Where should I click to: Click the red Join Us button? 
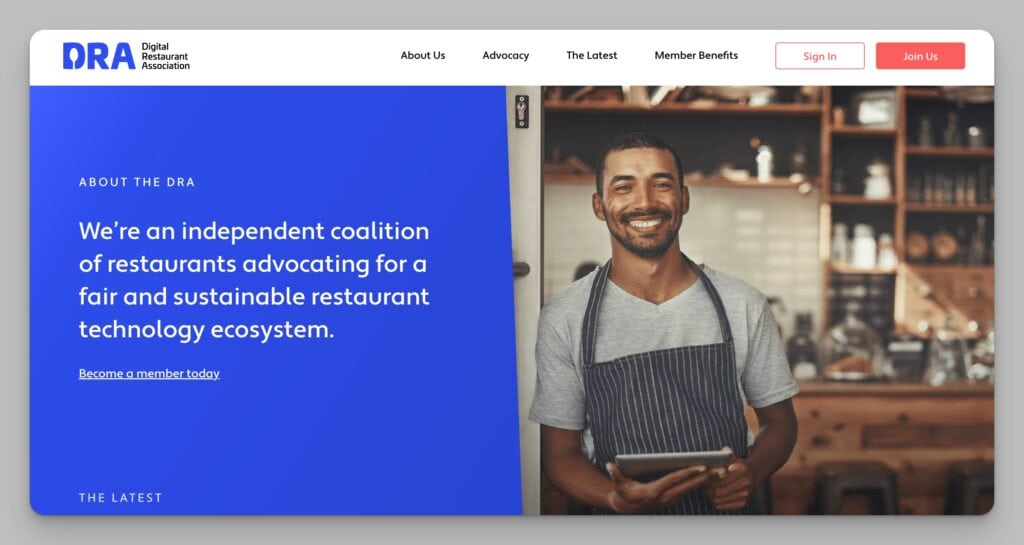[x=920, y=56]
